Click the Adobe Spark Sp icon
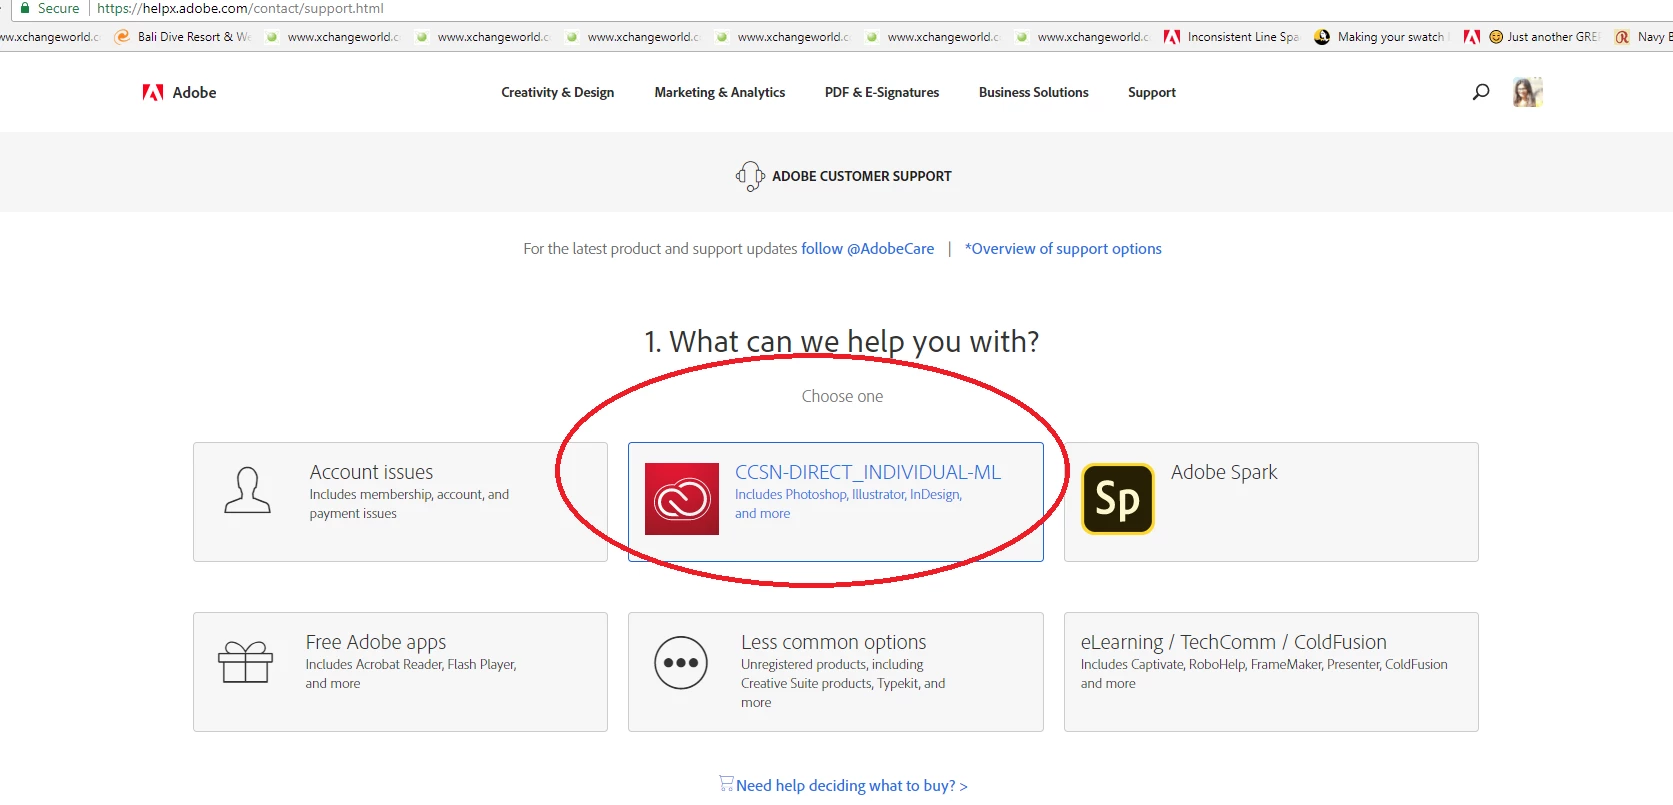 click(1118, 498)
